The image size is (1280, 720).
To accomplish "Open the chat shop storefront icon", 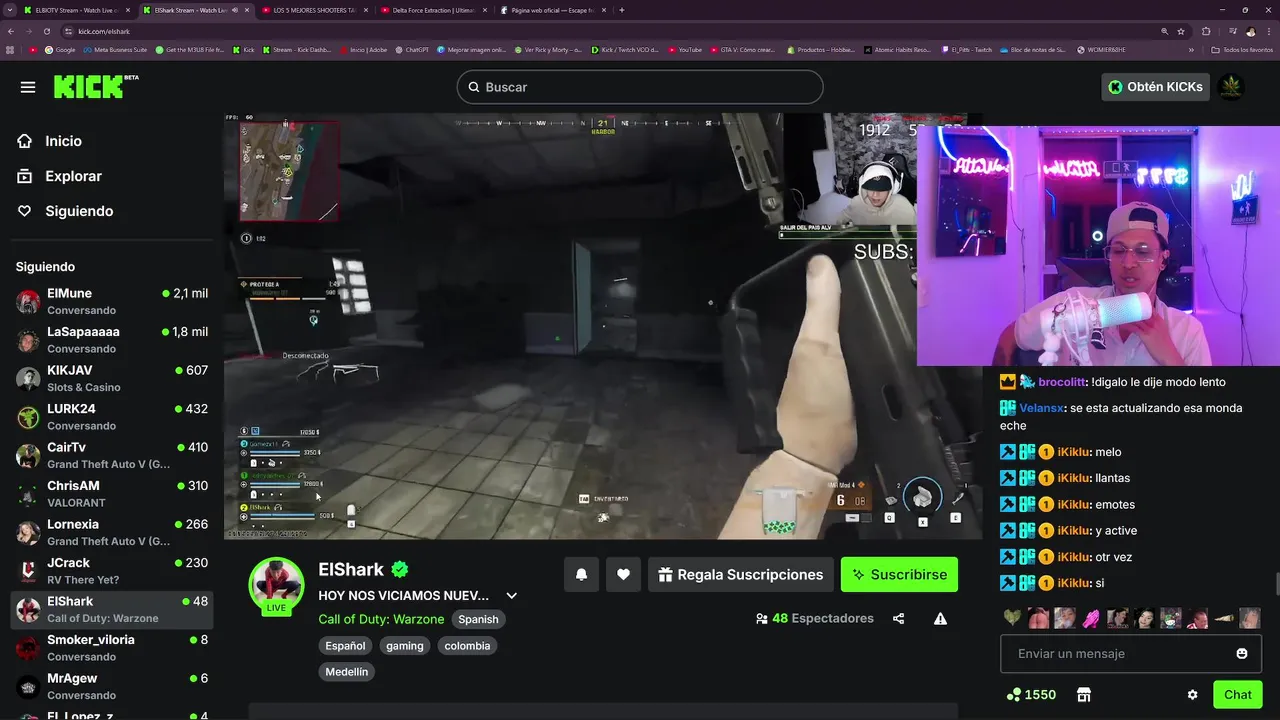I will (1083, 695).
